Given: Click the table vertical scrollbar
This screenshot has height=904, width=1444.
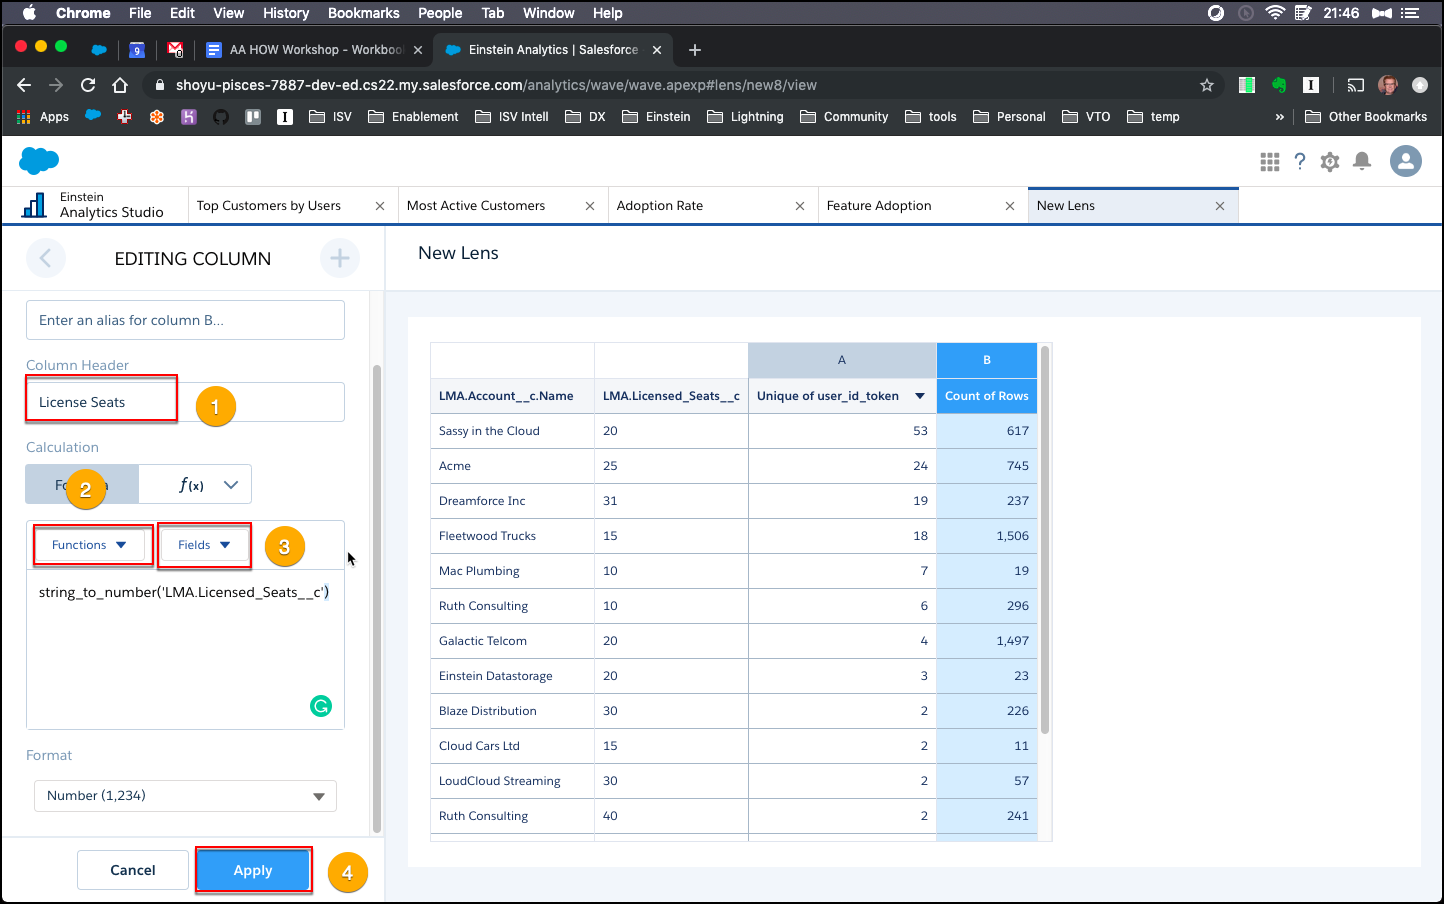Looking at the screenshot, I should click(1045, 540).
